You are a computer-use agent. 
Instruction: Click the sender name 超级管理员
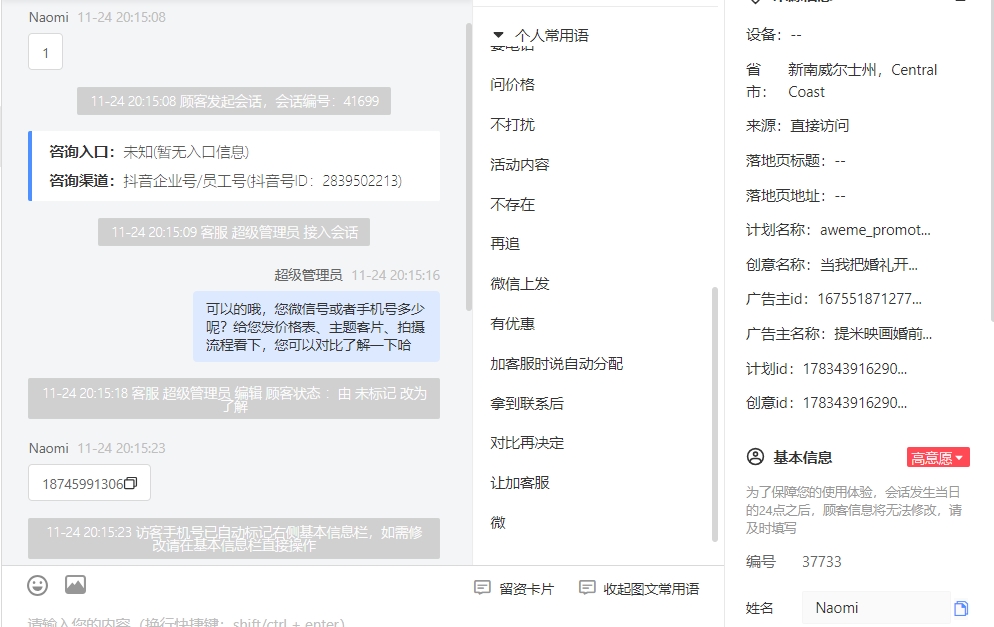point(308,275)
